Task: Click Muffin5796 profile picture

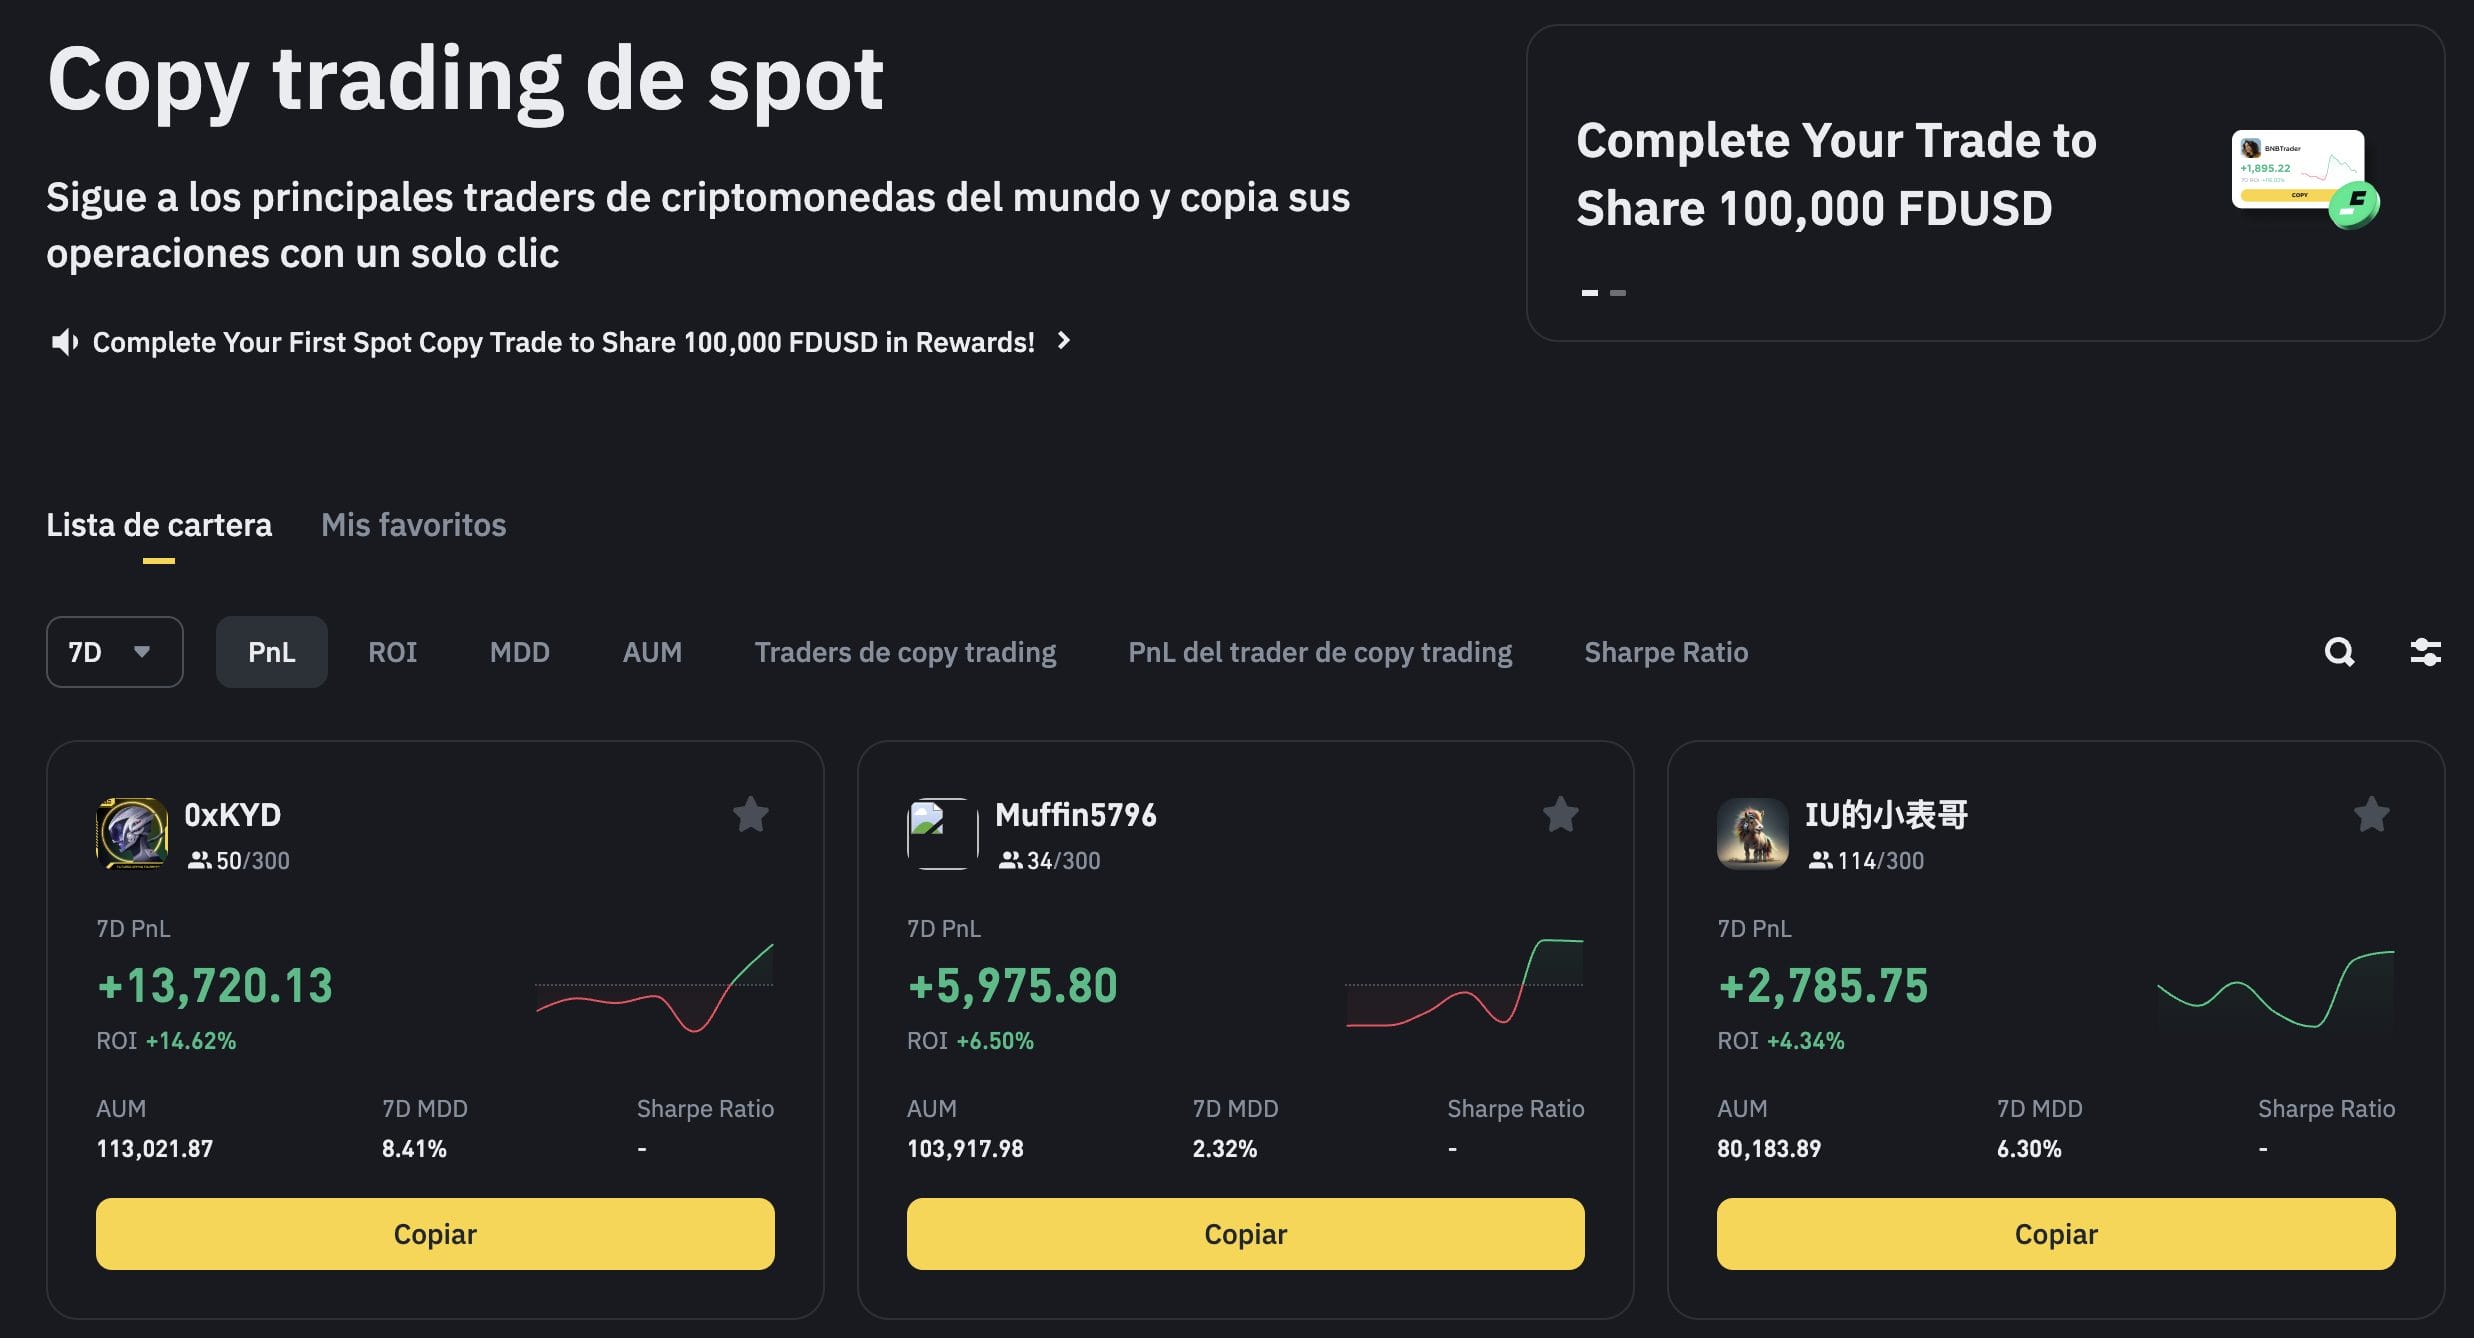Action: 942,834
